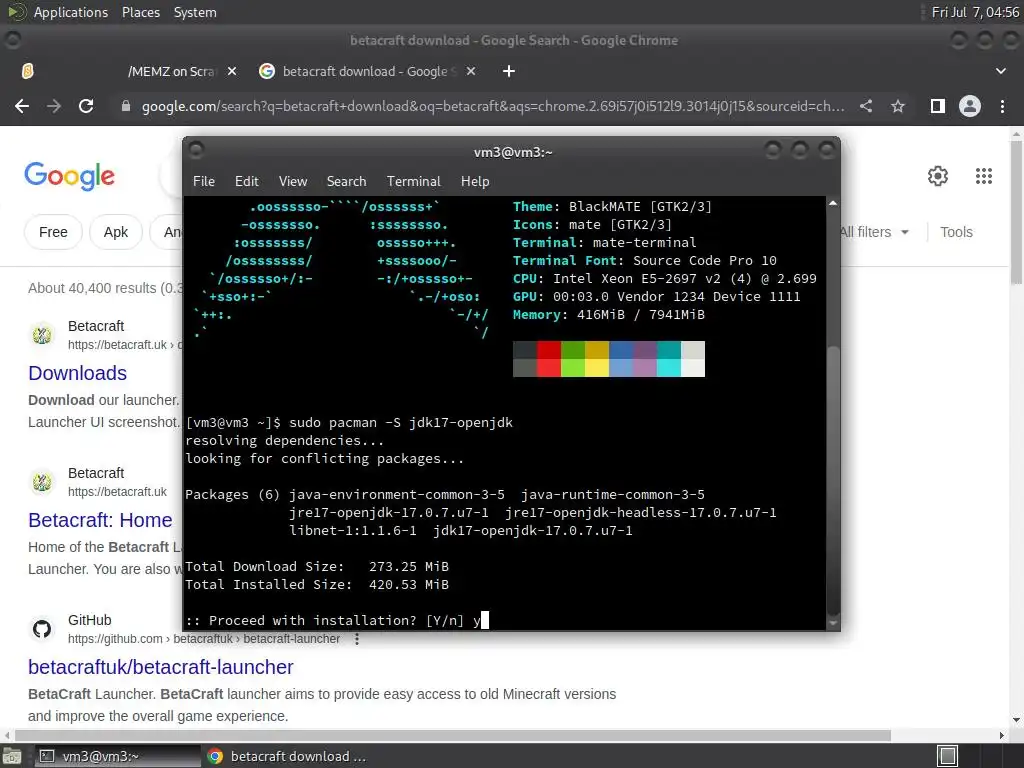Click the date and time clock

click(975, 12)
